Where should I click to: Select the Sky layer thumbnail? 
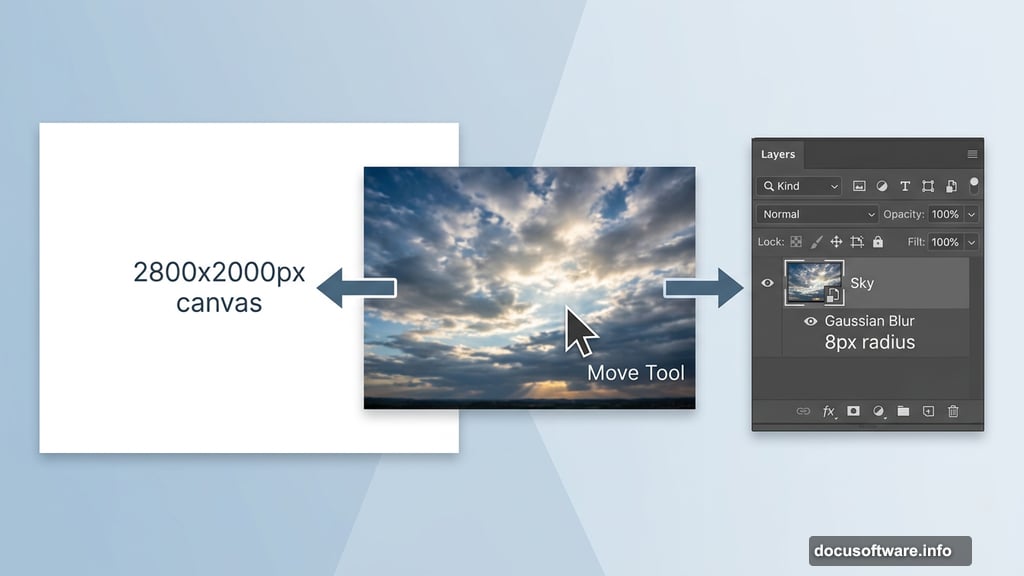(812, 283)
